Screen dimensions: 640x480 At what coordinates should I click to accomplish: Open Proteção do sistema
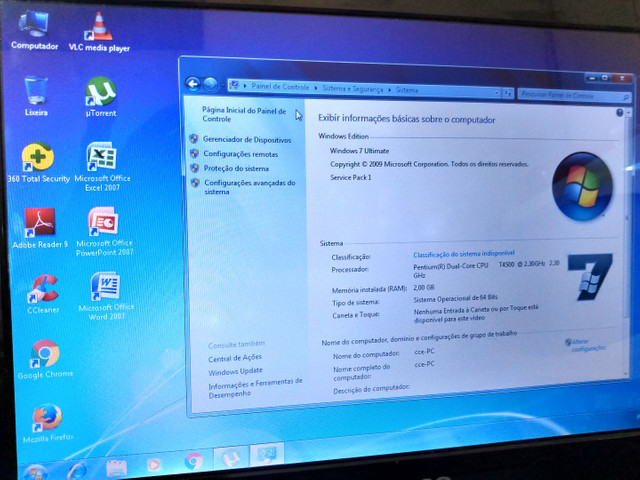236,168
